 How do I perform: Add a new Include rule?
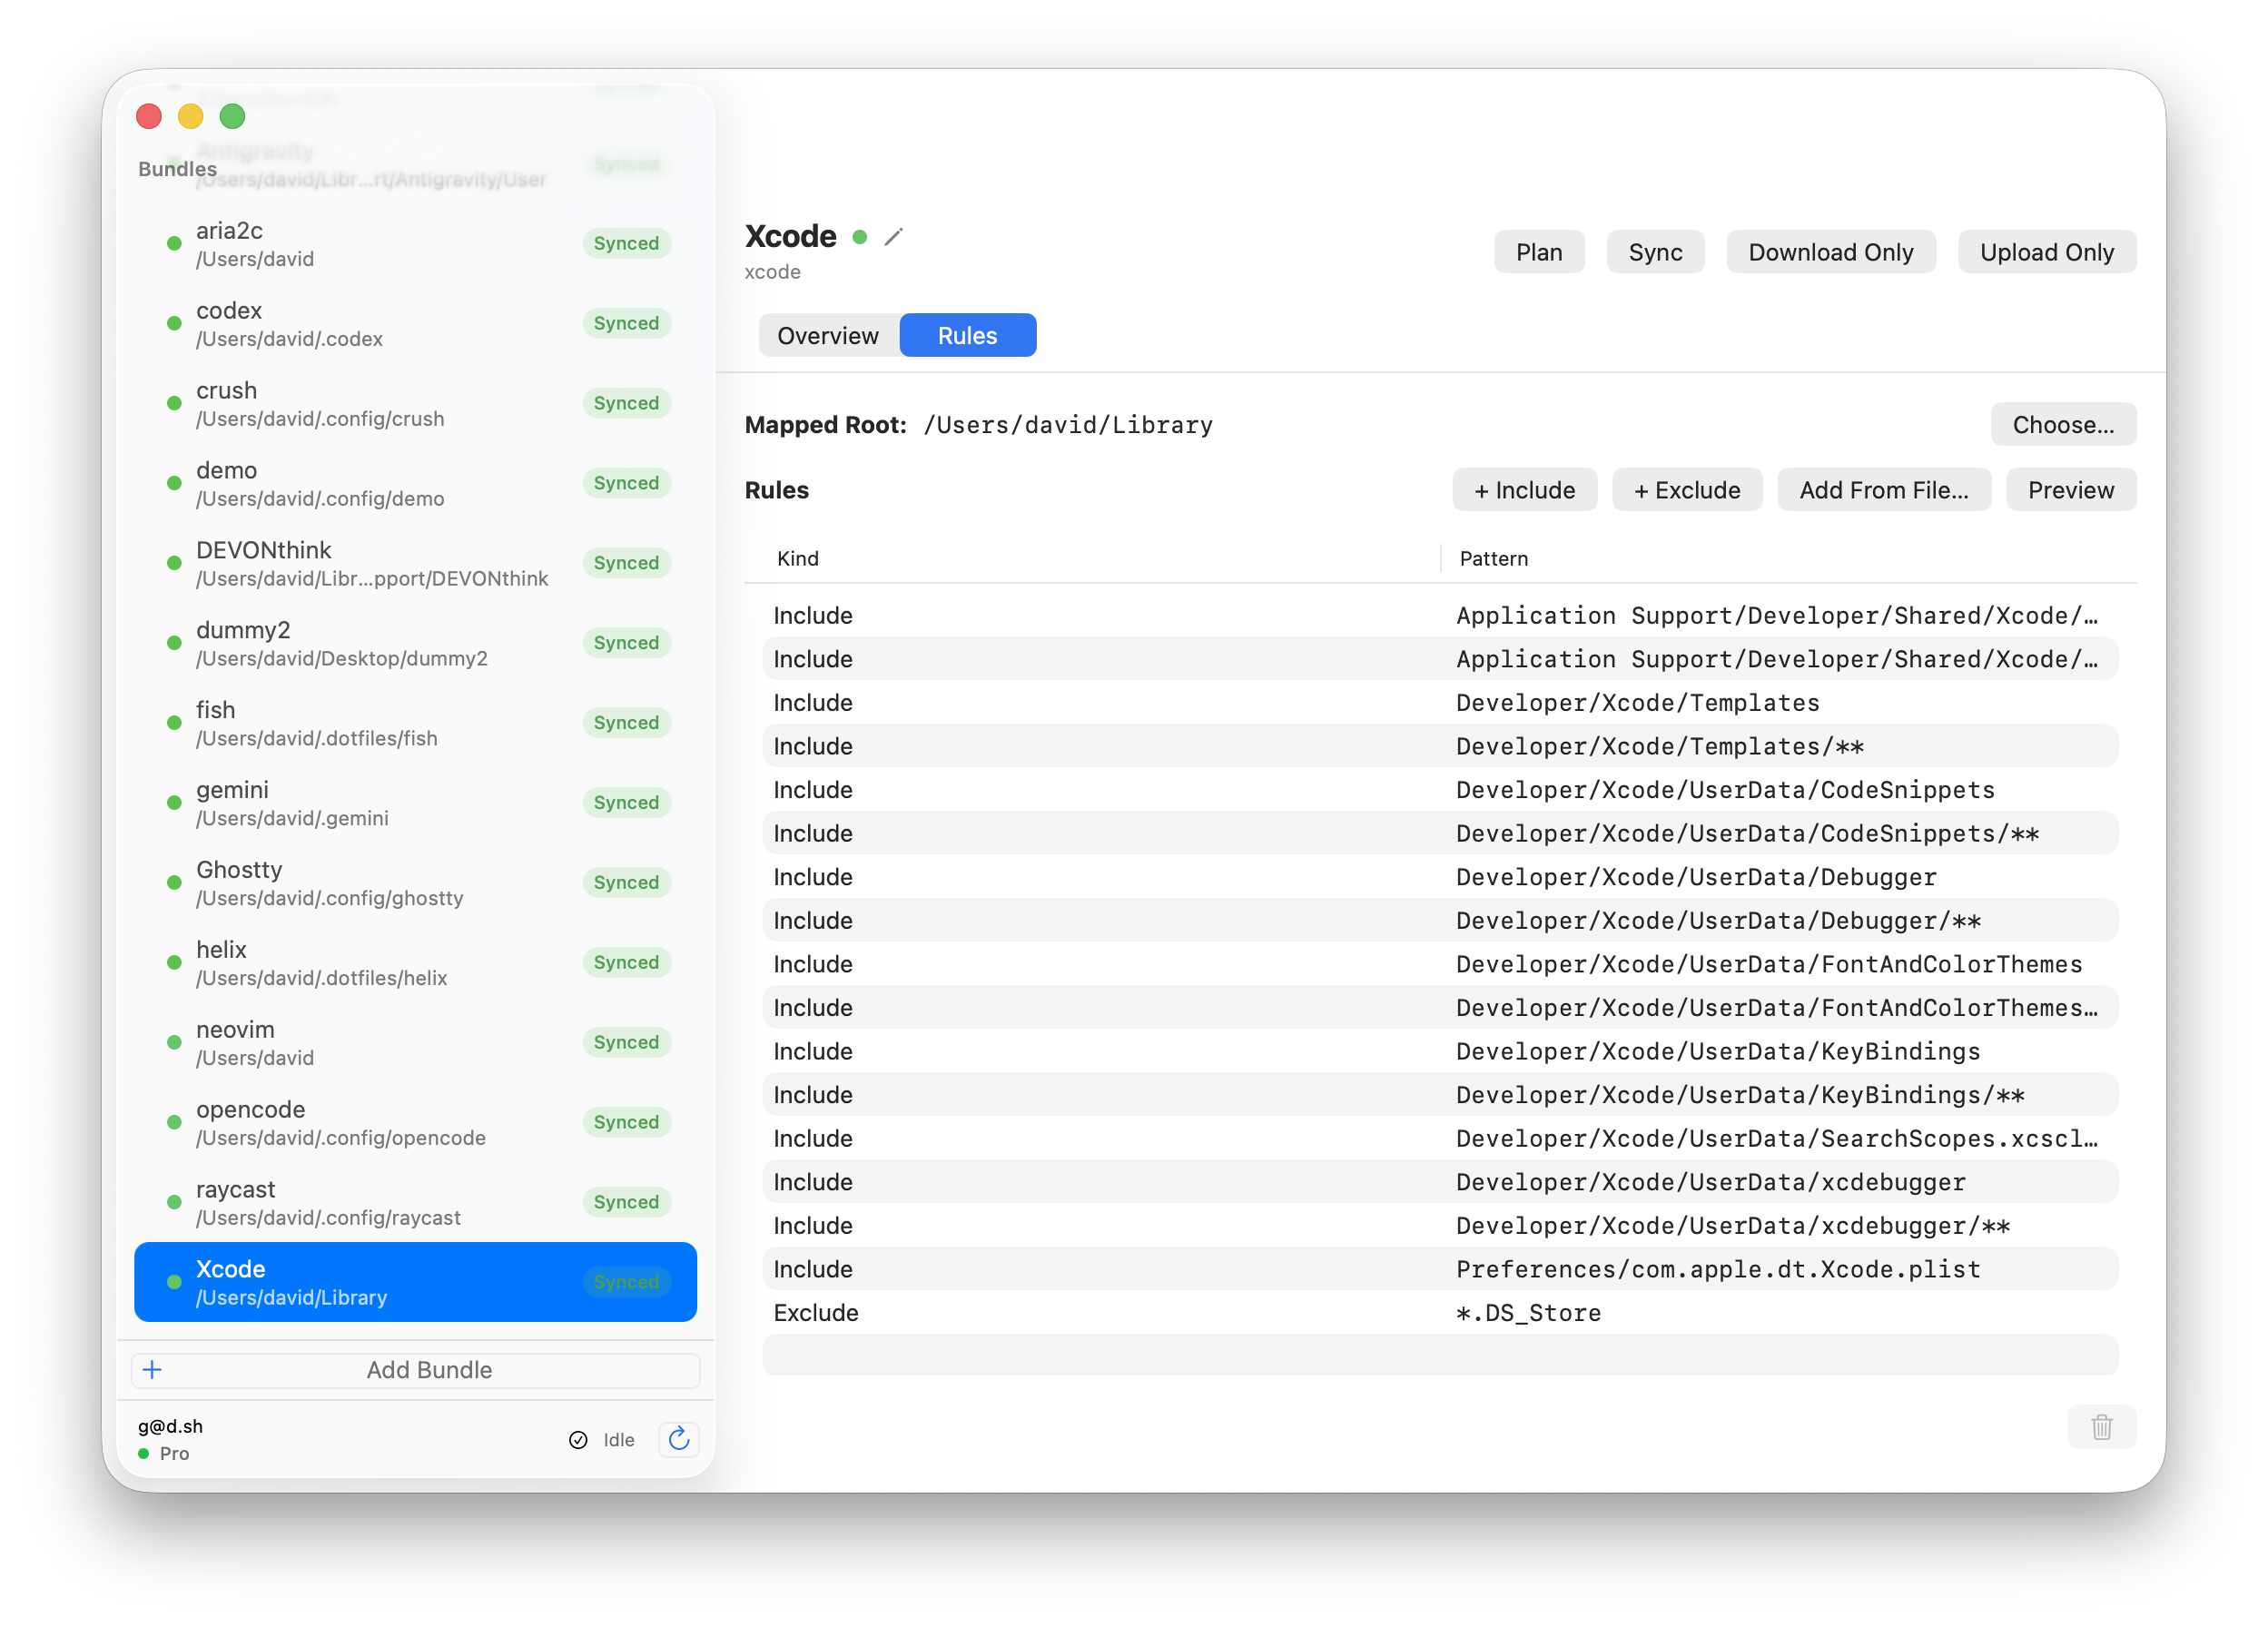pyautogui.click(x=1524, y=490)
